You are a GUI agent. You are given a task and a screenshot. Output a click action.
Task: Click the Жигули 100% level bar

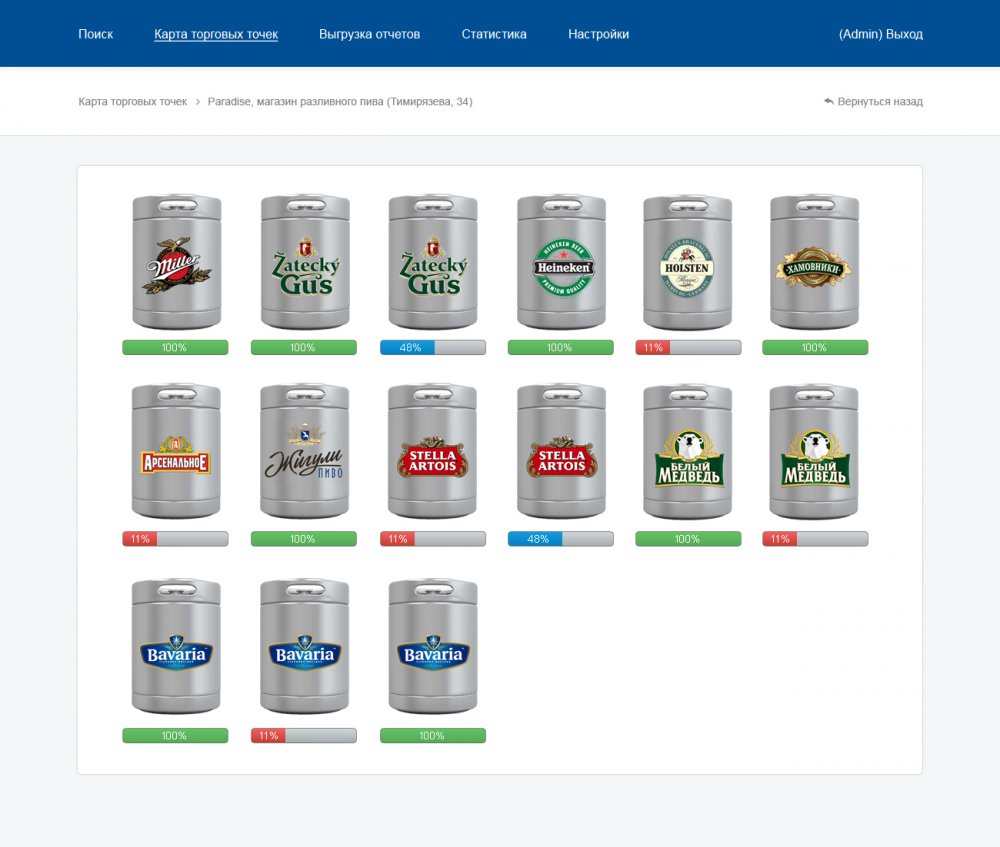tap(304, 539)
